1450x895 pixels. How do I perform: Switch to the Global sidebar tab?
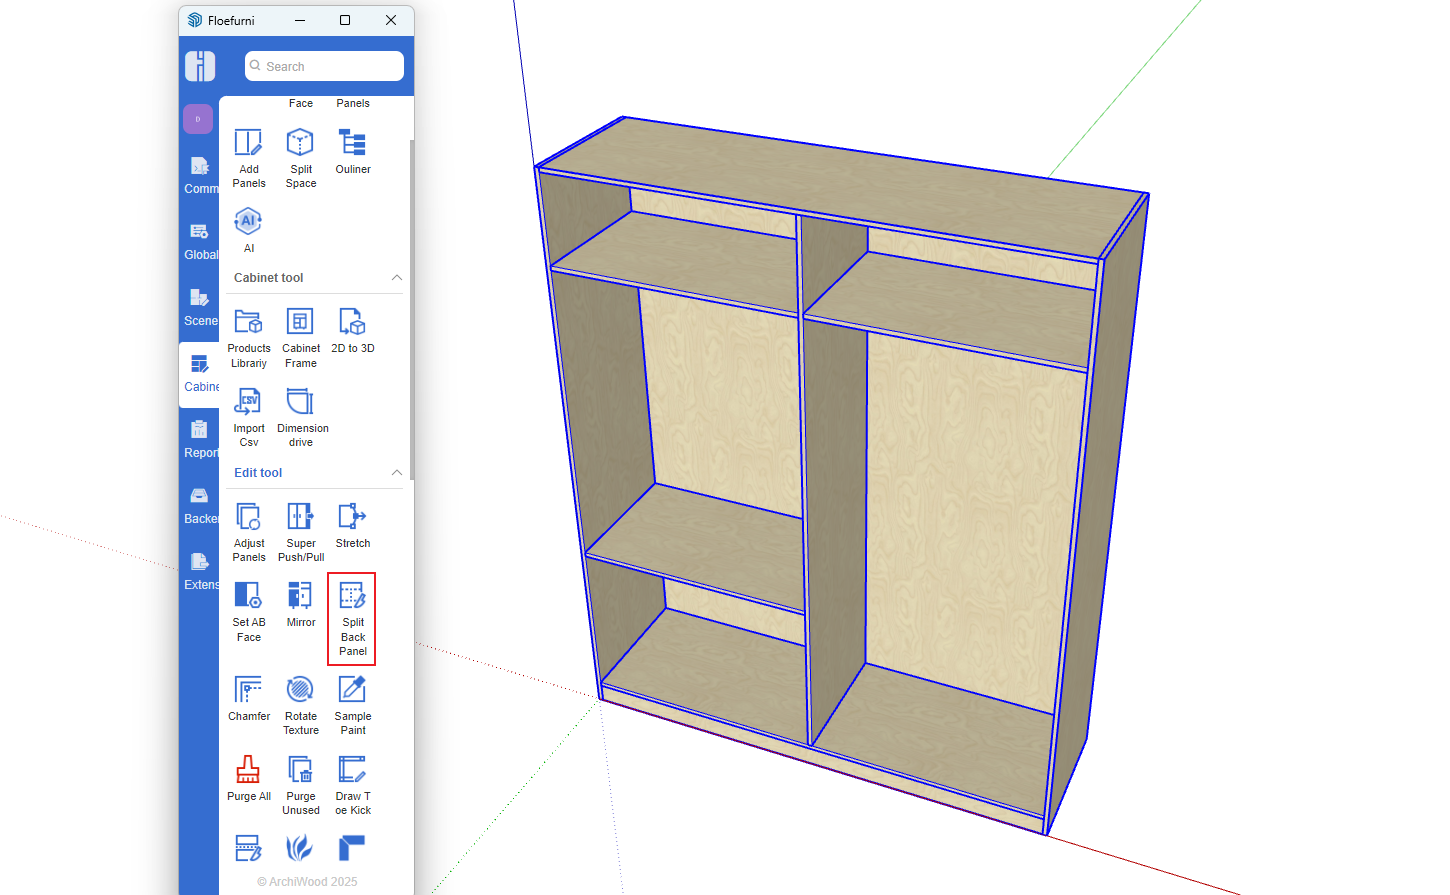[x=200, y=242]
